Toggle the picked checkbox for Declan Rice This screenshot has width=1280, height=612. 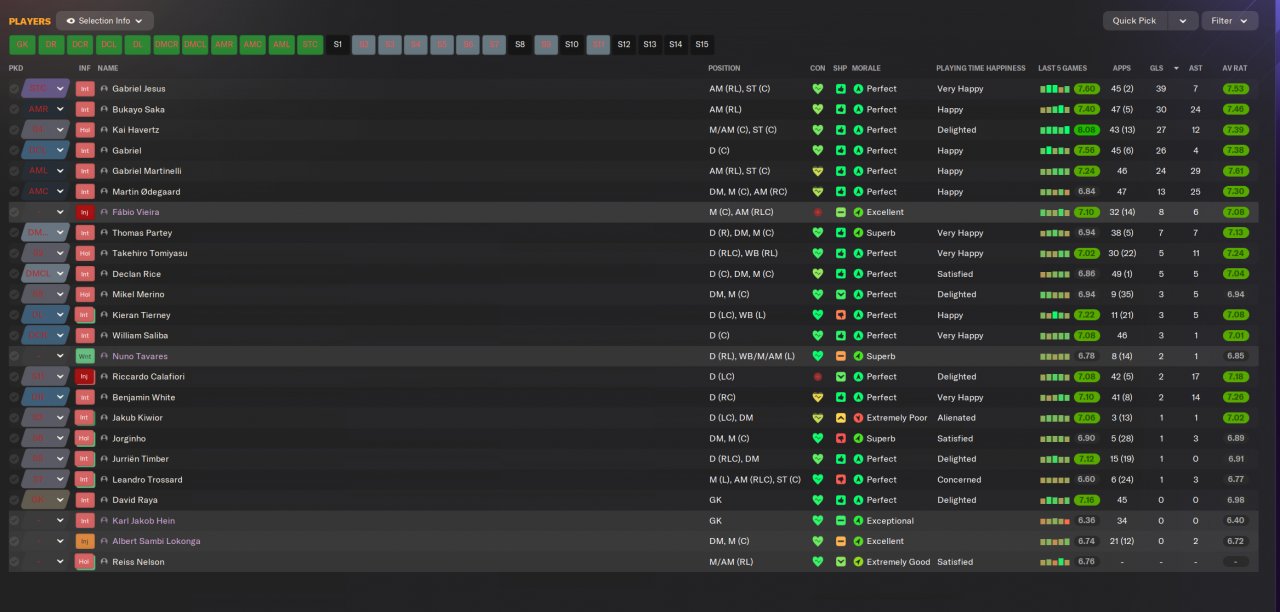coord(14,274)
